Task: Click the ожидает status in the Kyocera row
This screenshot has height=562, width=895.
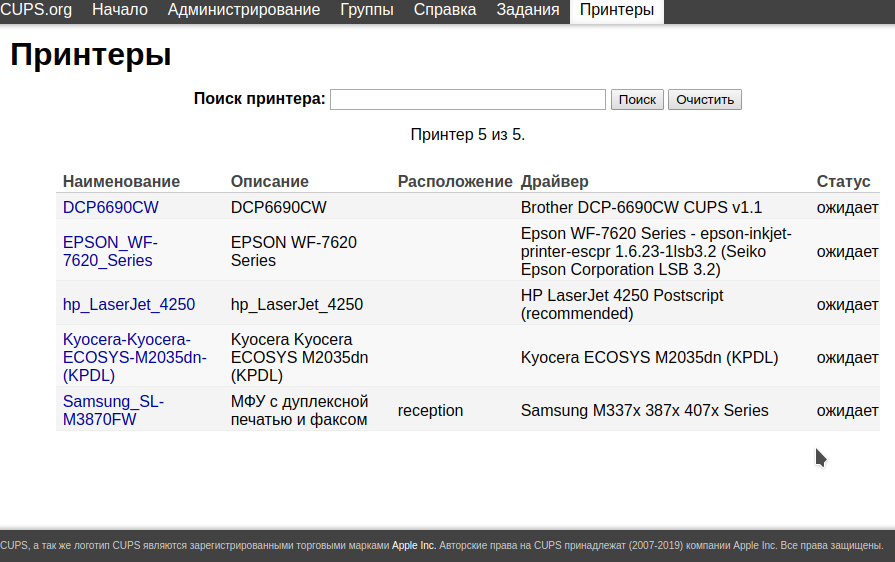Action: click(847, 357)
